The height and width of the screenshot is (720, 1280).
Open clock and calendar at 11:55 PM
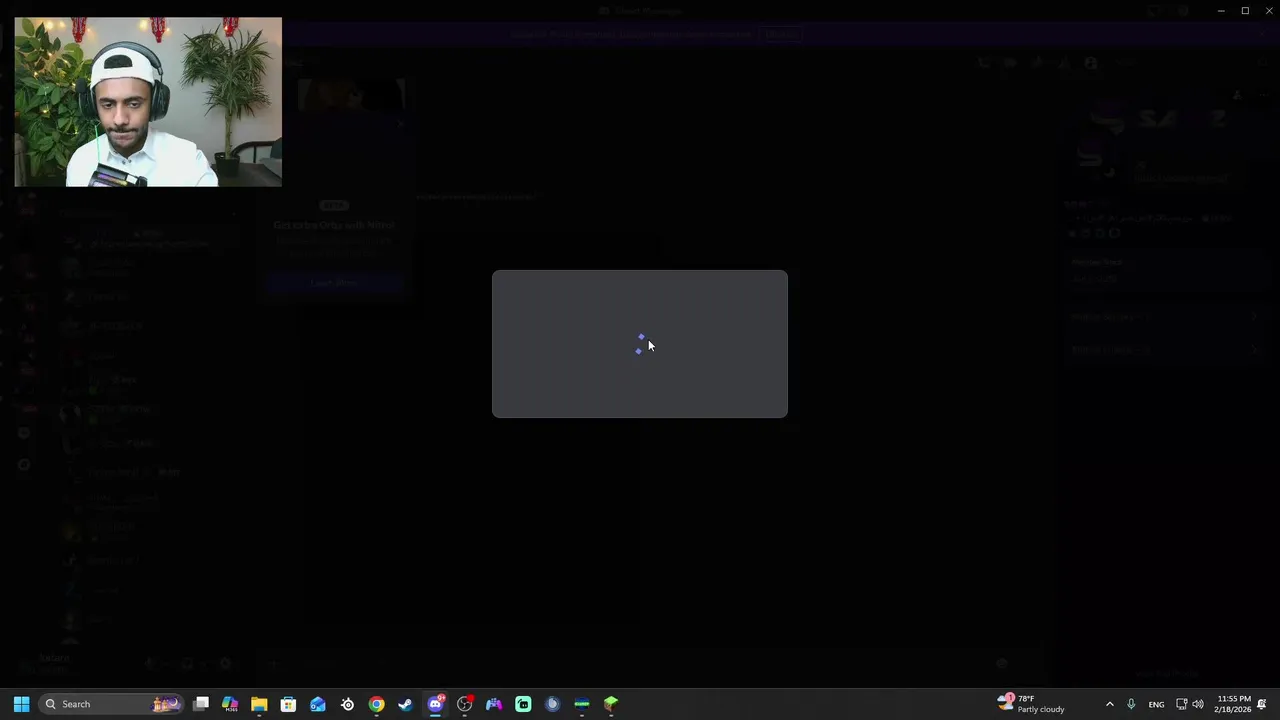click(1233, 704)
